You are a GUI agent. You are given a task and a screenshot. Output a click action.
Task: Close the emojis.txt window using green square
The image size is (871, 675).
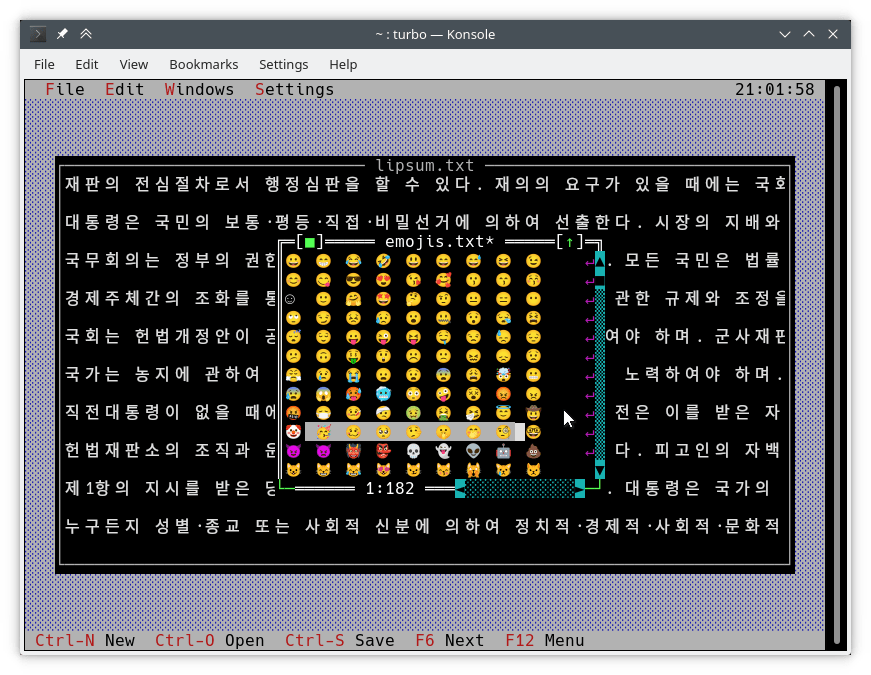point(310,242)
